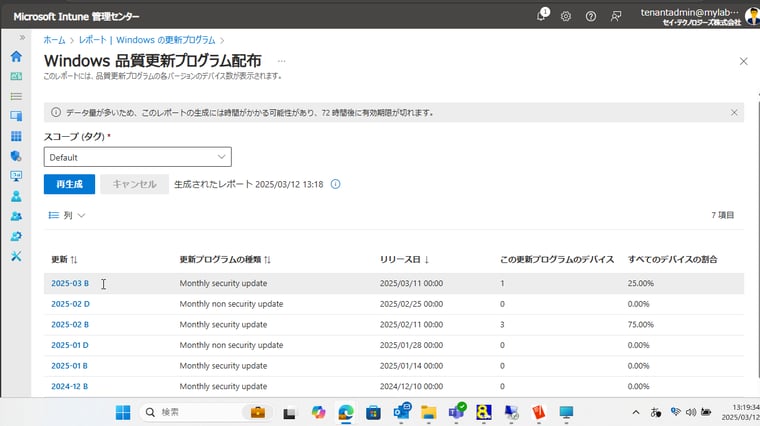This screenshot has height=426, width=760.
Task: Open the Windows Start menu
Action: tap(123, 412)
